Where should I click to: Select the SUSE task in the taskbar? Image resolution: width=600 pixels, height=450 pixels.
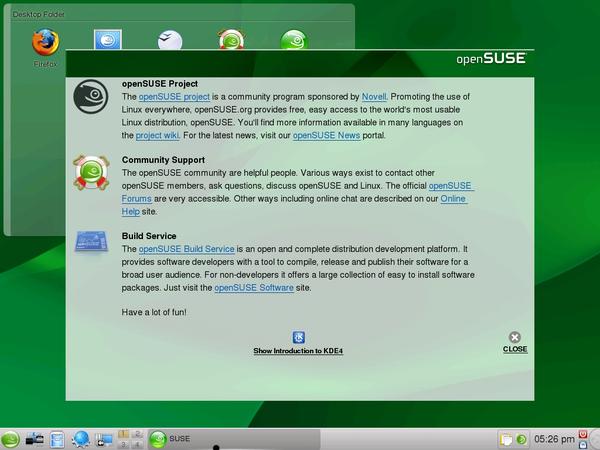[x=233, y=439]
